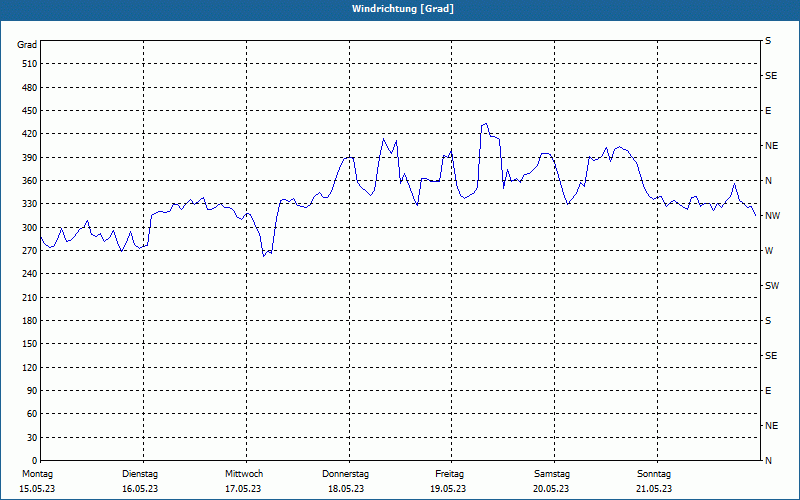Click the 300 degree axis label
The width and height of the screenshot is (800, 500).
point(30,228)
